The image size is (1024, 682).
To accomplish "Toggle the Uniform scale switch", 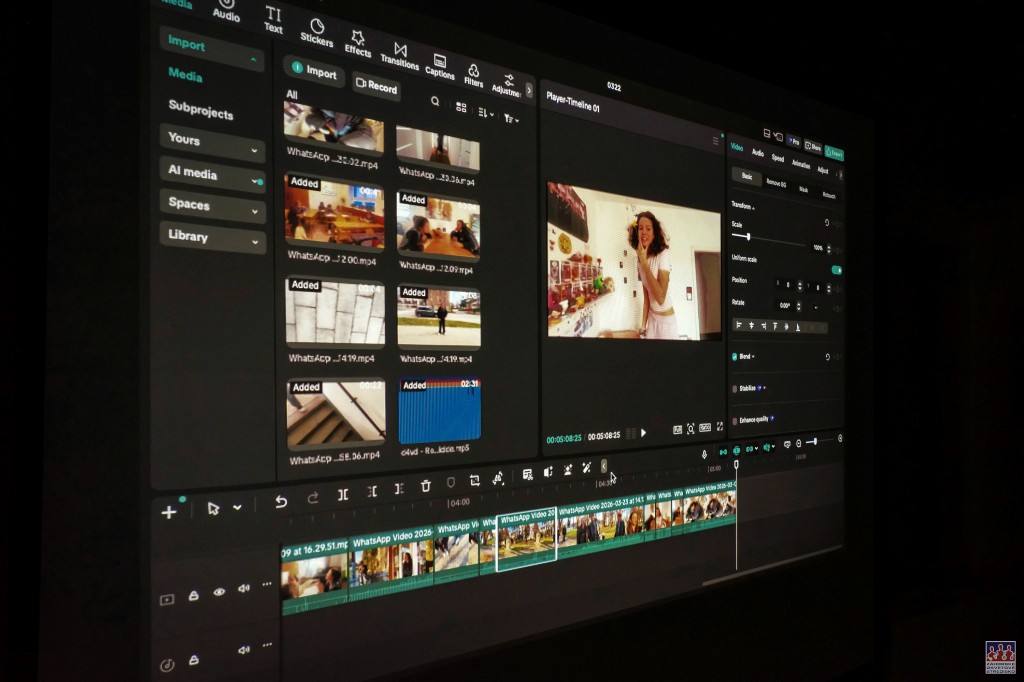I will pos(836,270).
